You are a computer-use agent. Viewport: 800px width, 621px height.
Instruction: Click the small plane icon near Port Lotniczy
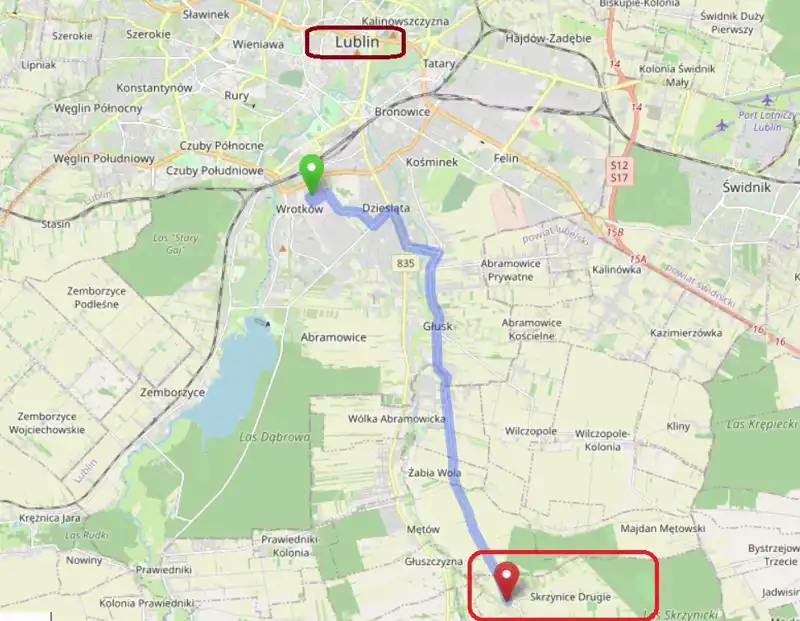(x=767, y=100)
